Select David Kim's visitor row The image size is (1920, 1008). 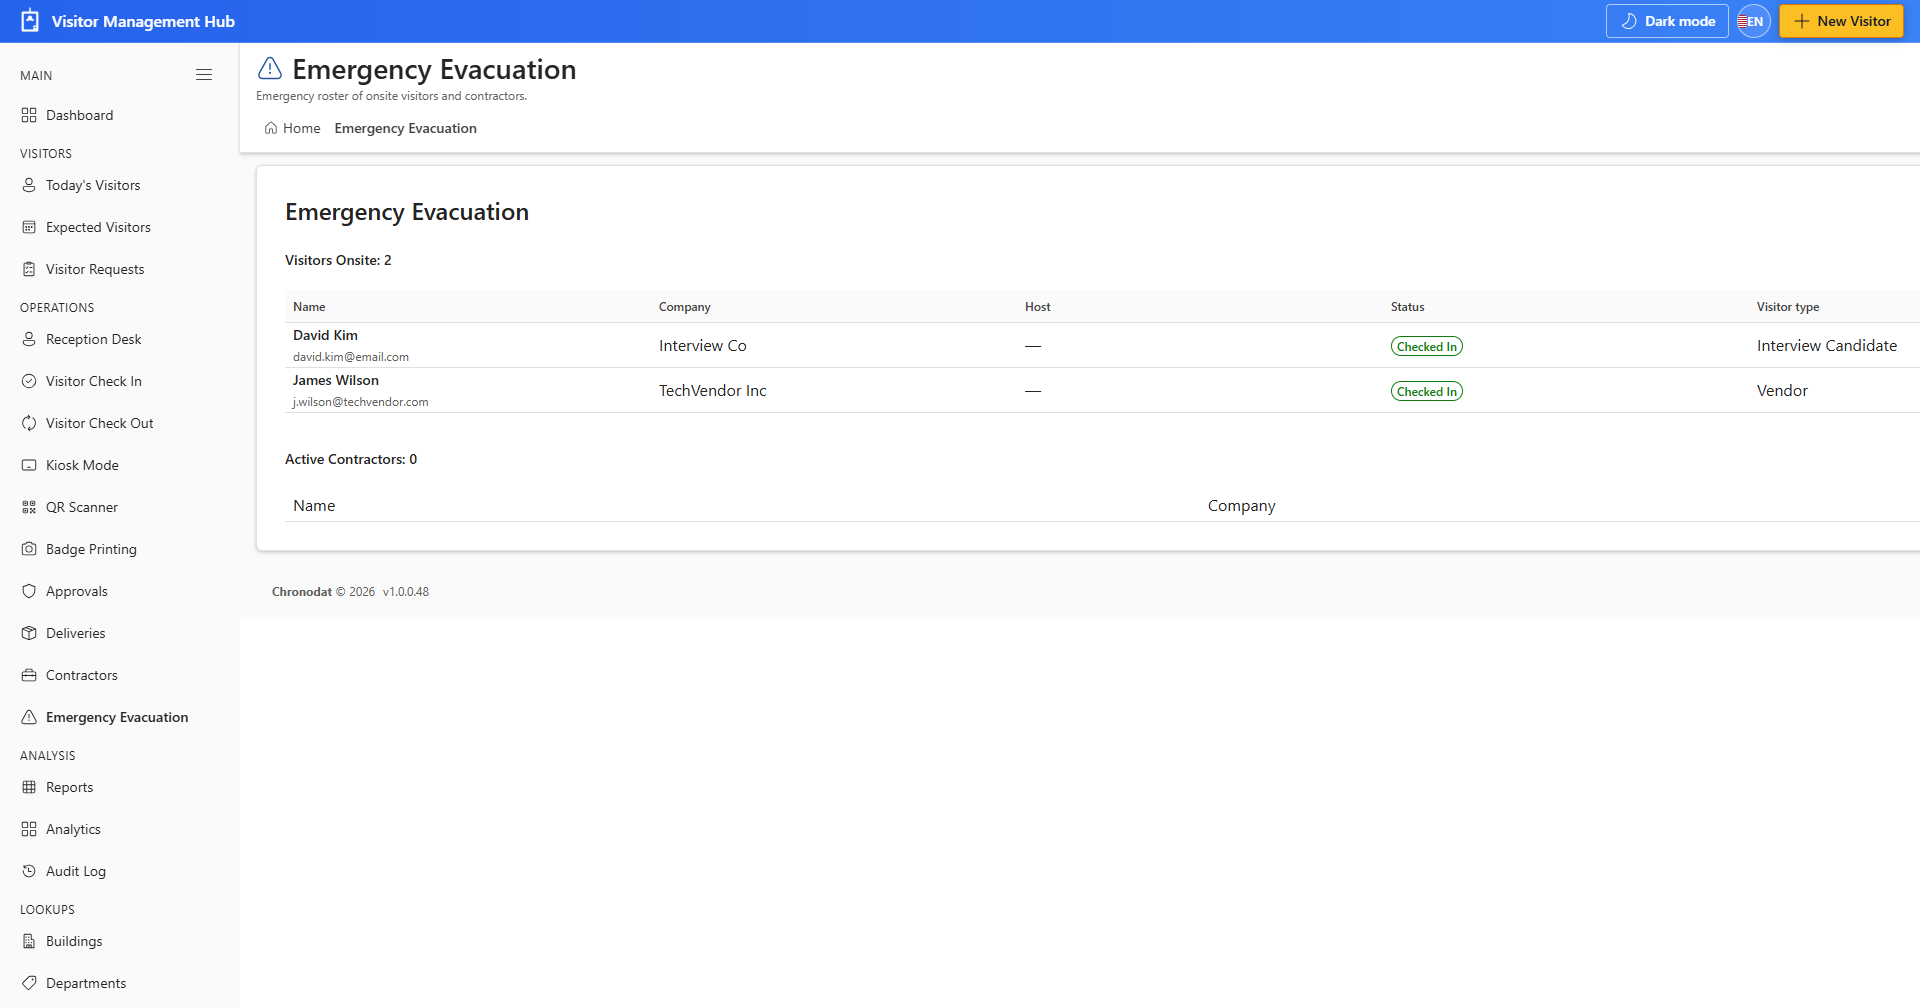click(x=1102, y=345)
